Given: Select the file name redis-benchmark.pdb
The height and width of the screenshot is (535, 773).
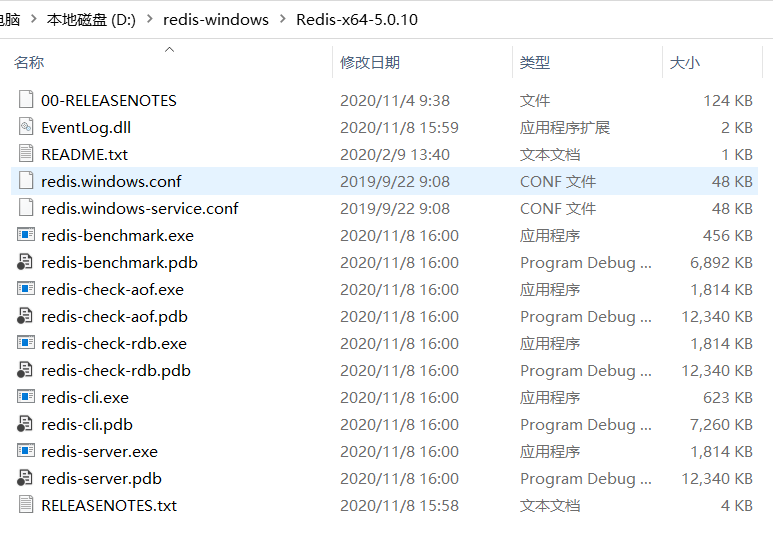Looking at the screenshot, I should coord(119,262).
